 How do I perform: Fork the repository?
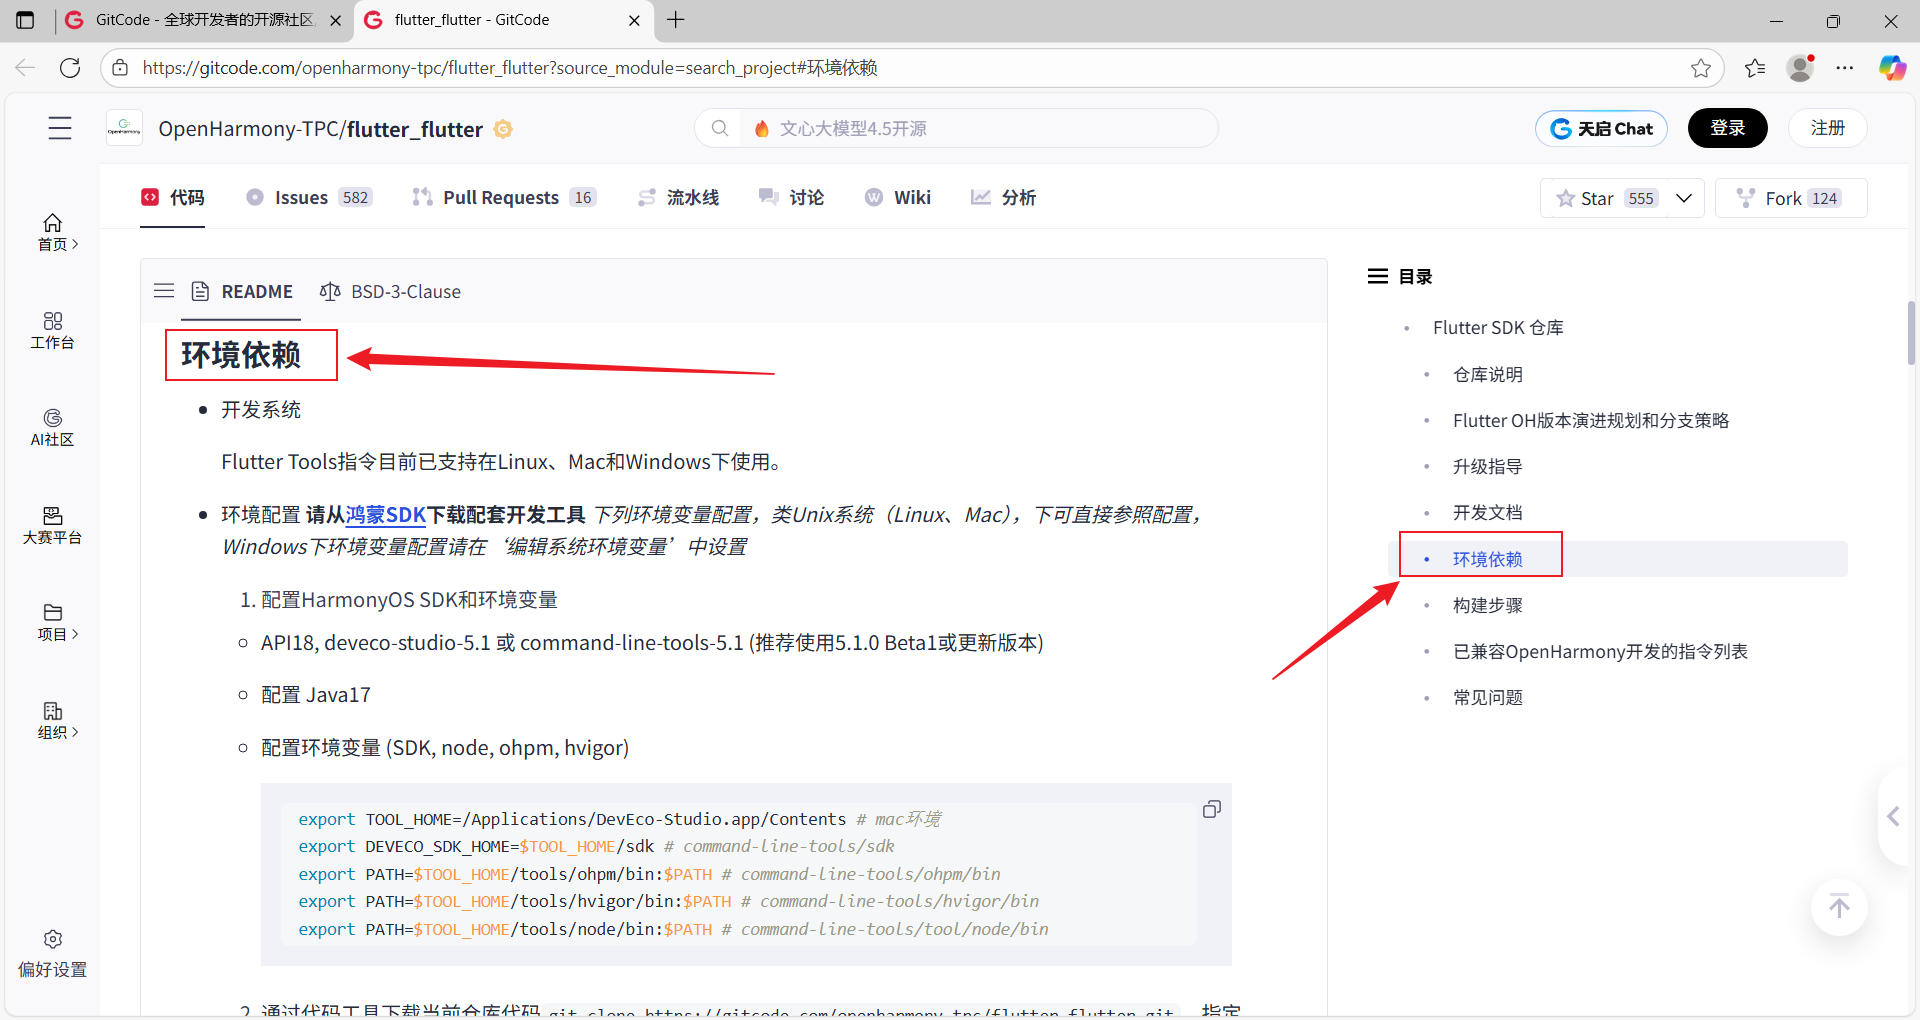[1791, 198]
